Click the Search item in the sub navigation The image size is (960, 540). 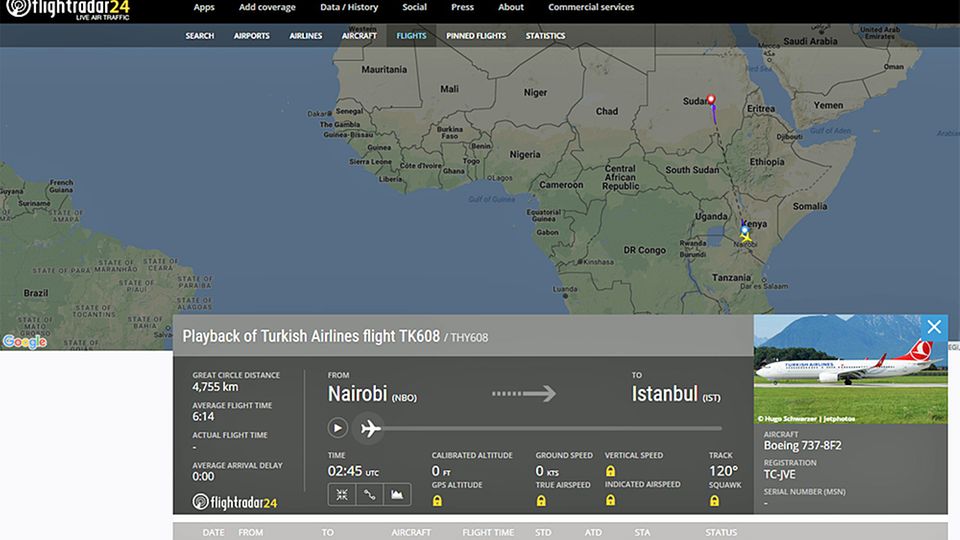click(199, 36)
